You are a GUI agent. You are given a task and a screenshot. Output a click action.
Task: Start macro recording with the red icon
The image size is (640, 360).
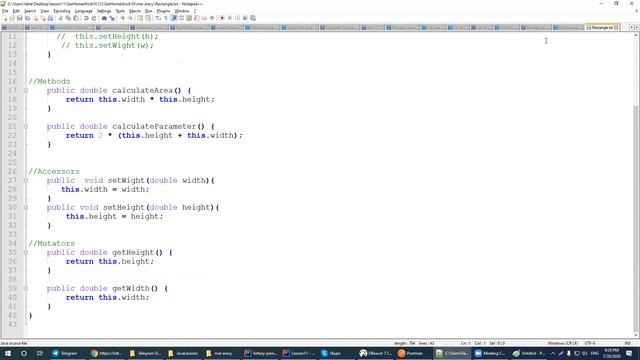(222, 18)
